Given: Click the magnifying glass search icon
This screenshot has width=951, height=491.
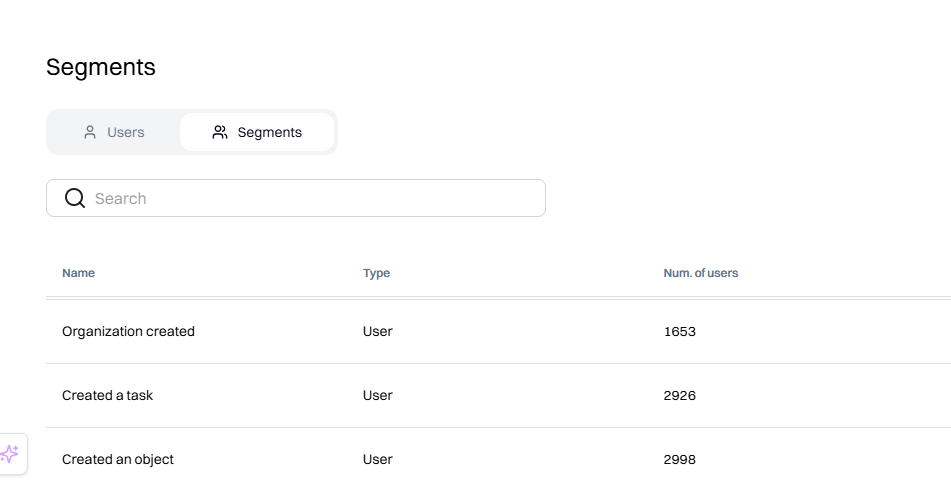Looking at the screenshot, I should point(75,198).
